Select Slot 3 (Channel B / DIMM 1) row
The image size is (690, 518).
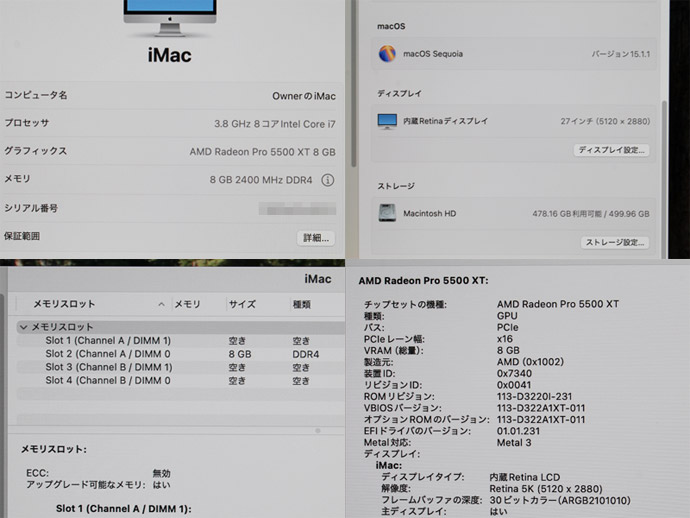coord(180,367)
